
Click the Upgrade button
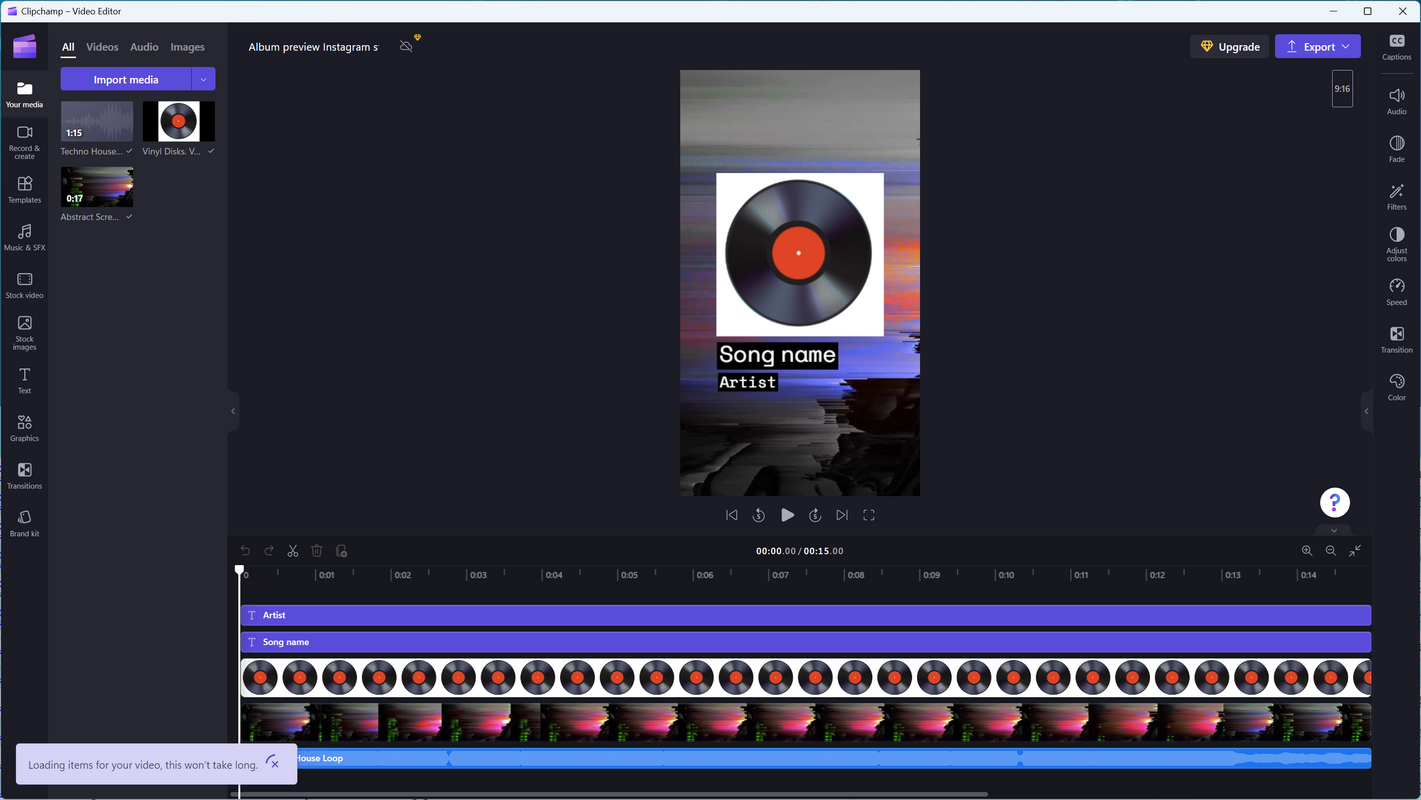click(1229, 47)
